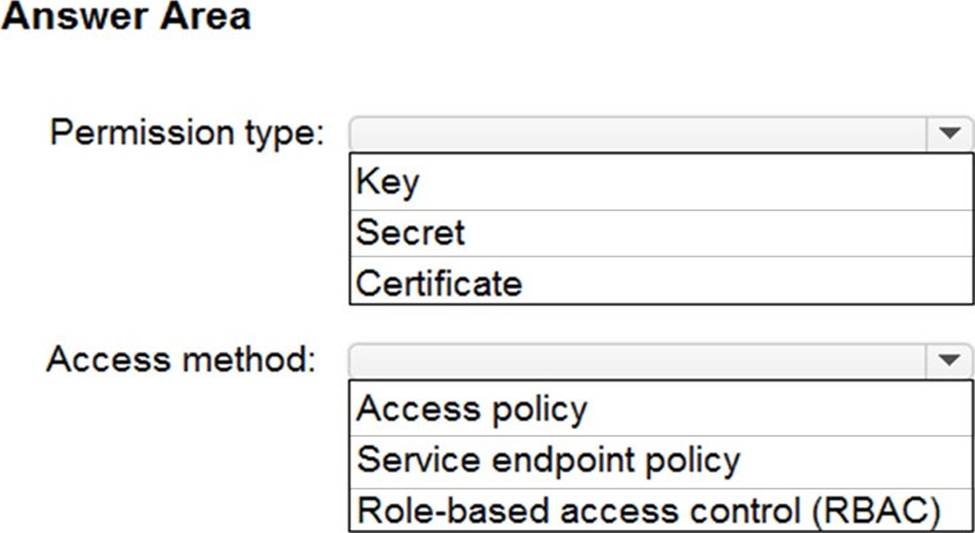This screenshot has width=975, height=533.
Task: Click the Access method label
Action: [x=181, y=359]
